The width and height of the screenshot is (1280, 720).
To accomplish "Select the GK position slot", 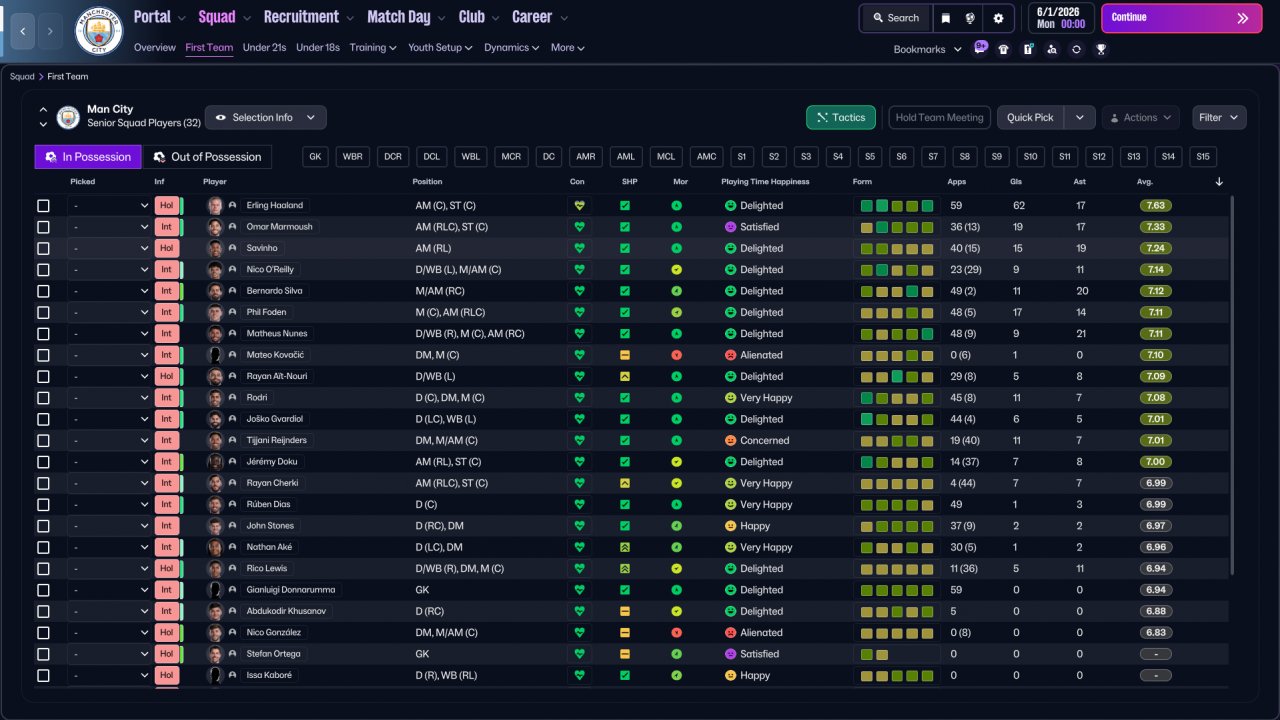I will (x=316, y=157).
